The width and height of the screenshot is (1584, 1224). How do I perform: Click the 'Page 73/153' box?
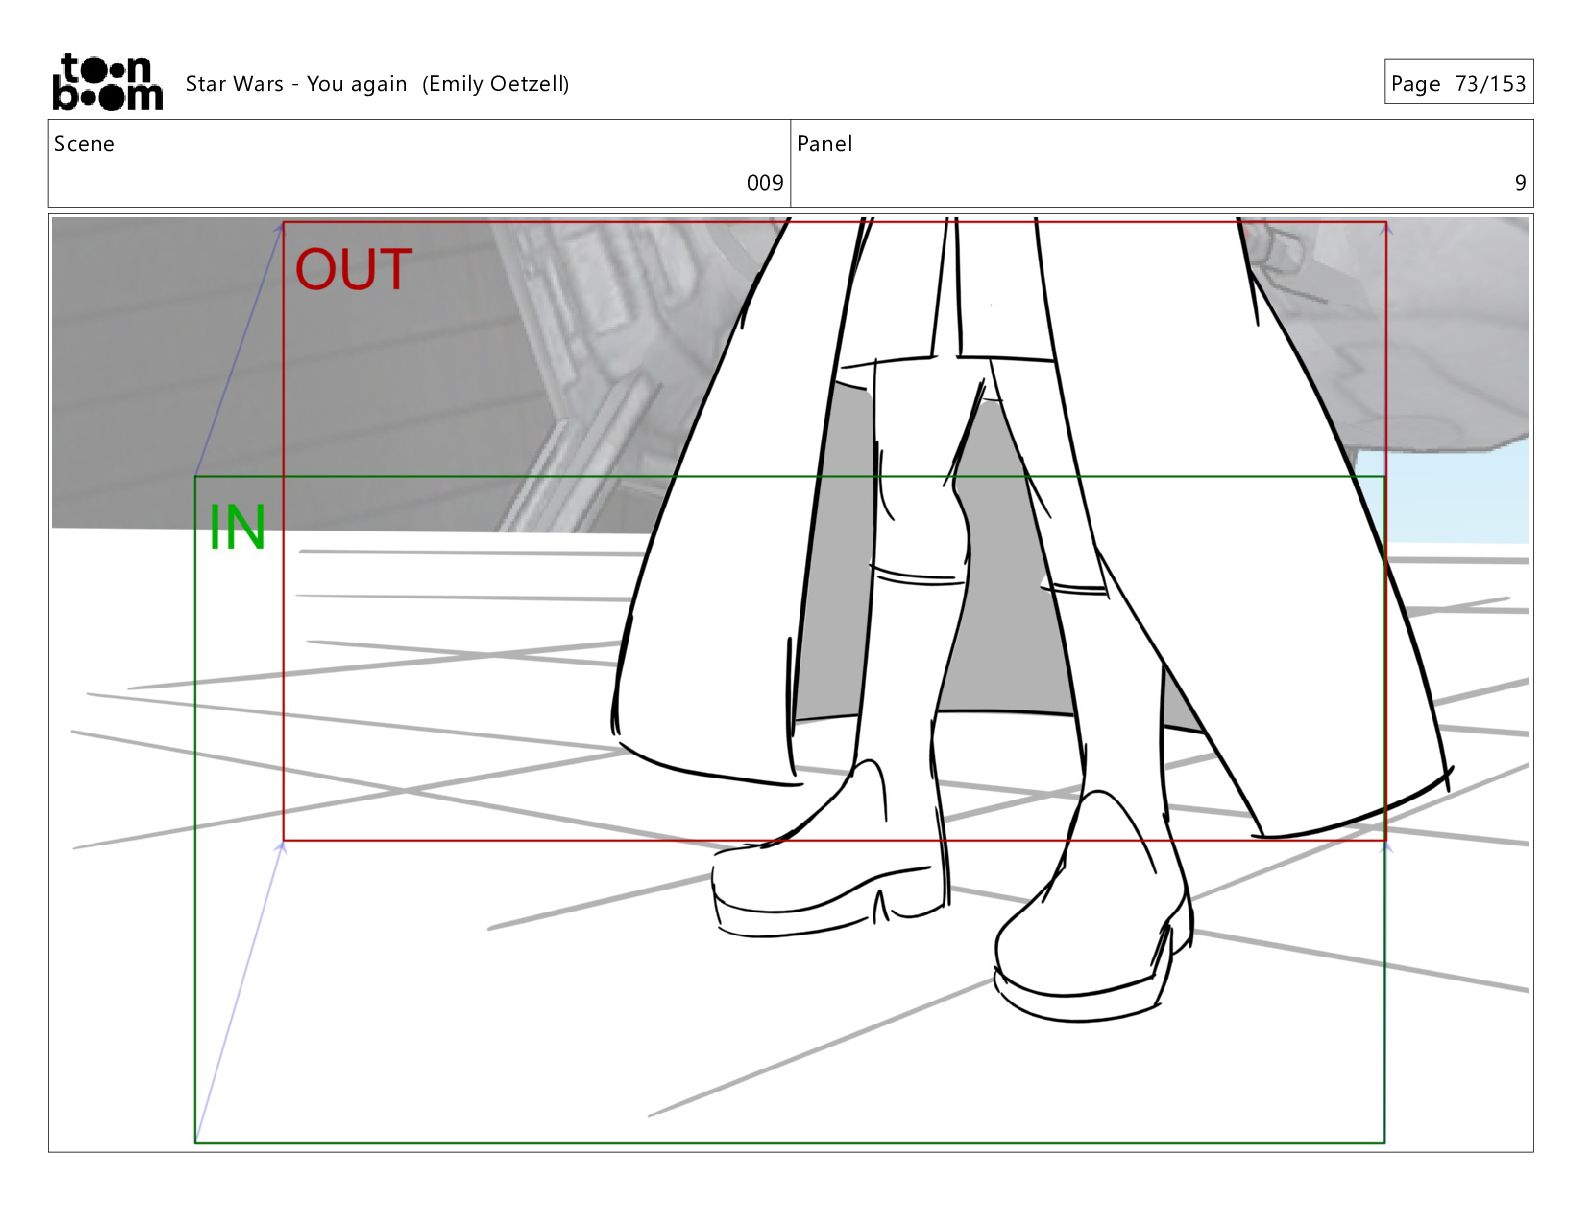click(1458, 83)
